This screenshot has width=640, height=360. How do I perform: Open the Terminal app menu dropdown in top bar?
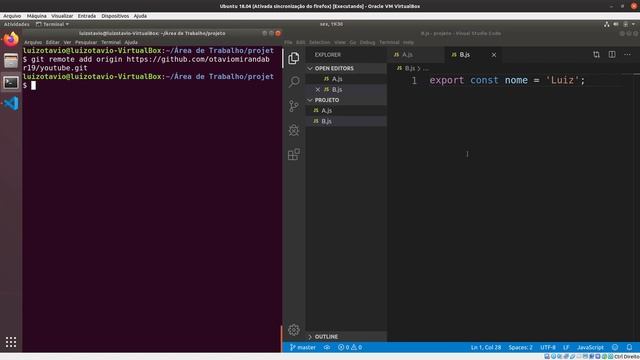coord(52,24)
